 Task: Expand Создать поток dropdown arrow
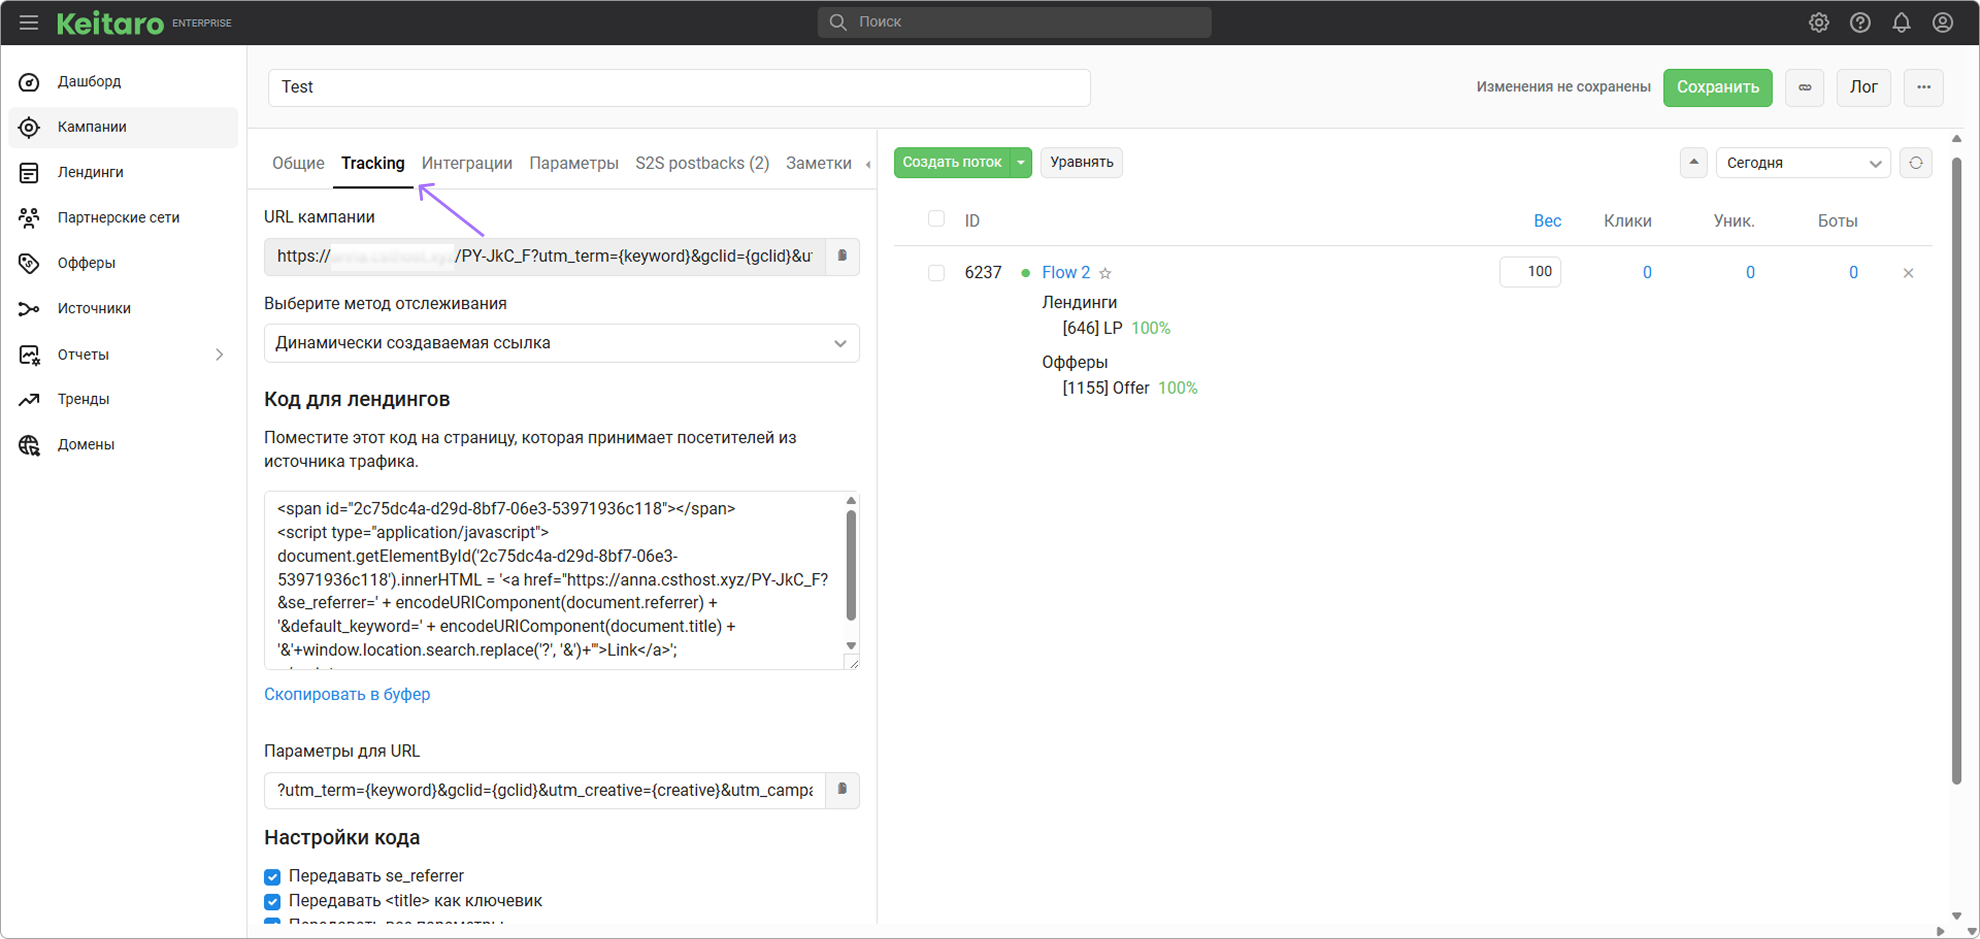pyautogui.click(x=1021, y=162)
